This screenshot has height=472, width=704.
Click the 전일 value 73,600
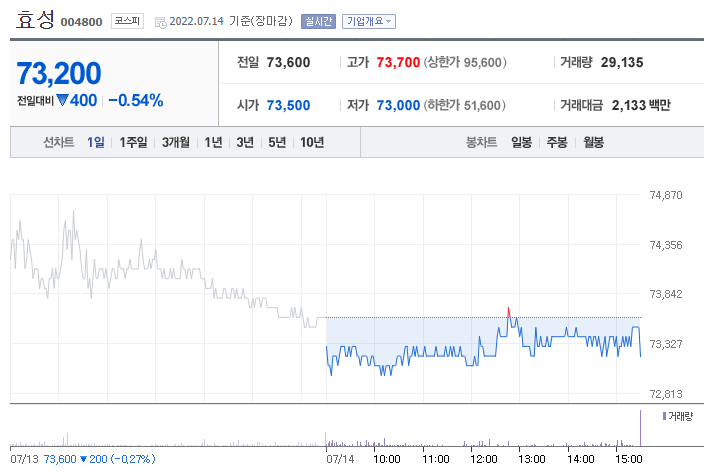pyautogui.click(x=288, y=62)
